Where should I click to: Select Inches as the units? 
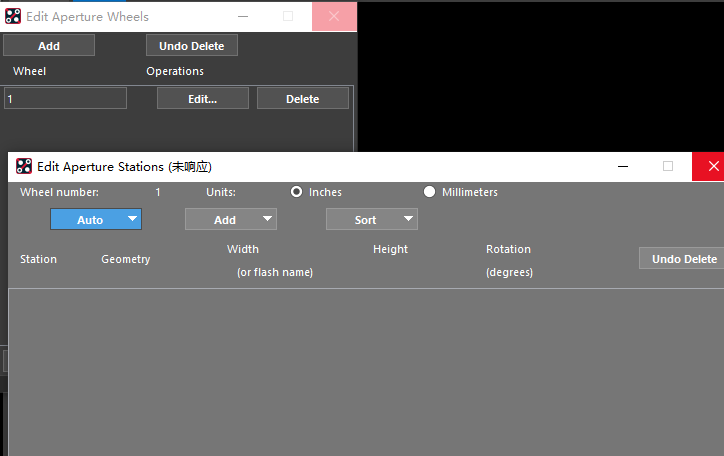coord(296,192)
